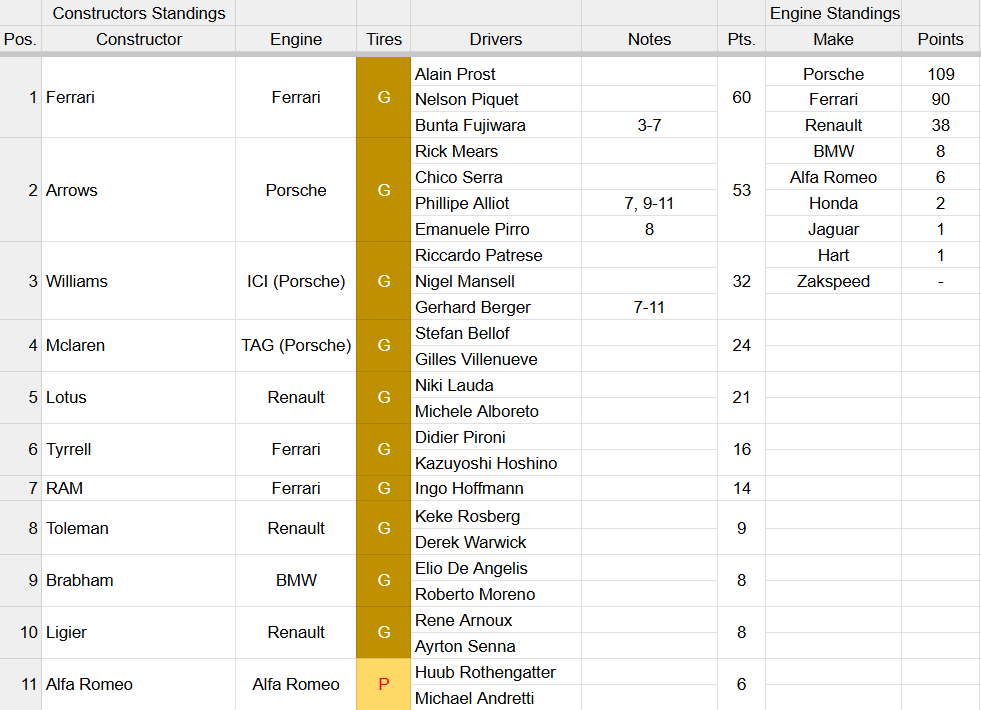Click the "Ligier" constructor cell
This screenshot has width=981, height=710.
[139, 632]
